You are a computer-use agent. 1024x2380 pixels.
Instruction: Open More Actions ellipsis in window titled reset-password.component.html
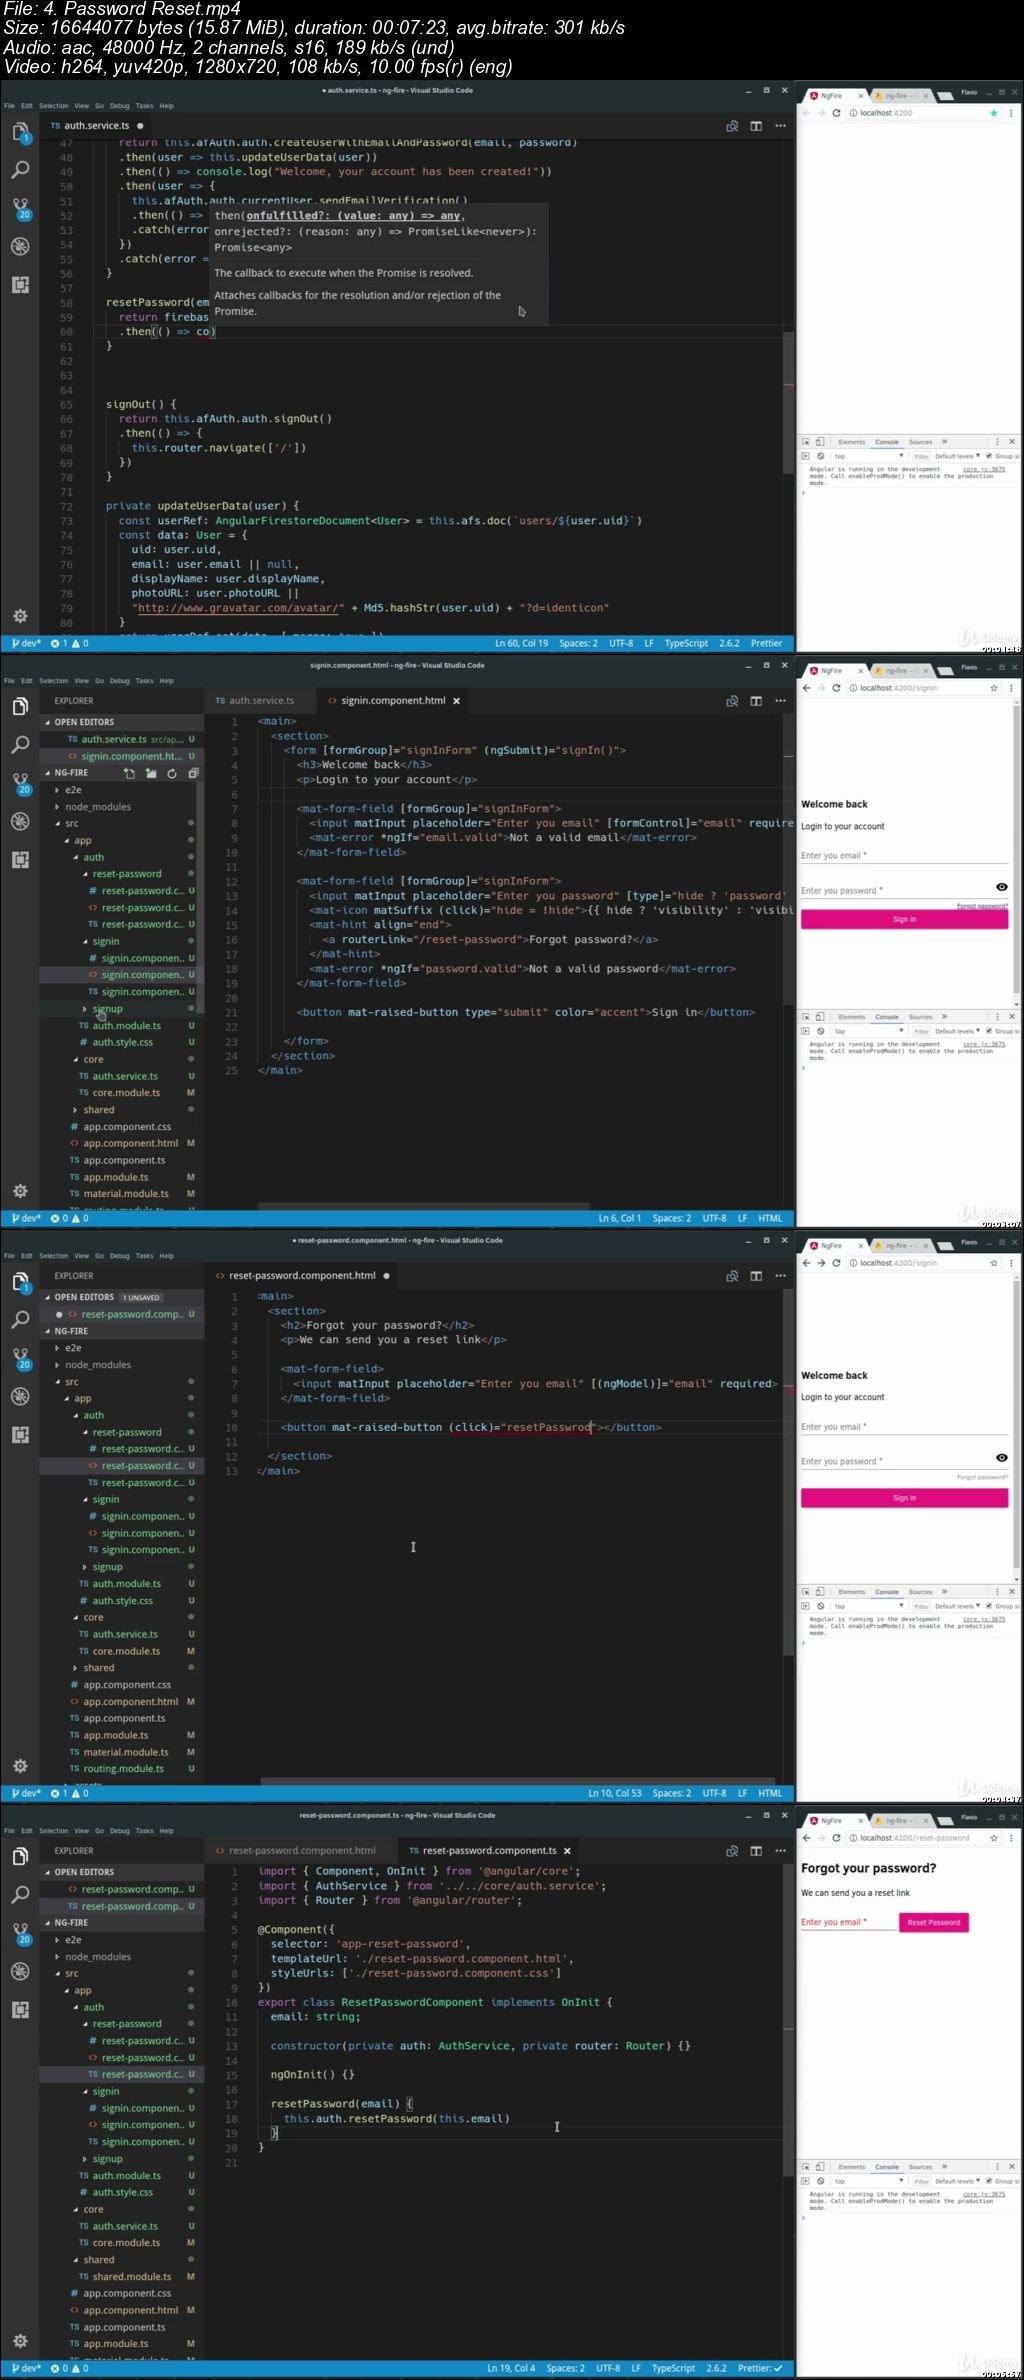pos(780,1276)
